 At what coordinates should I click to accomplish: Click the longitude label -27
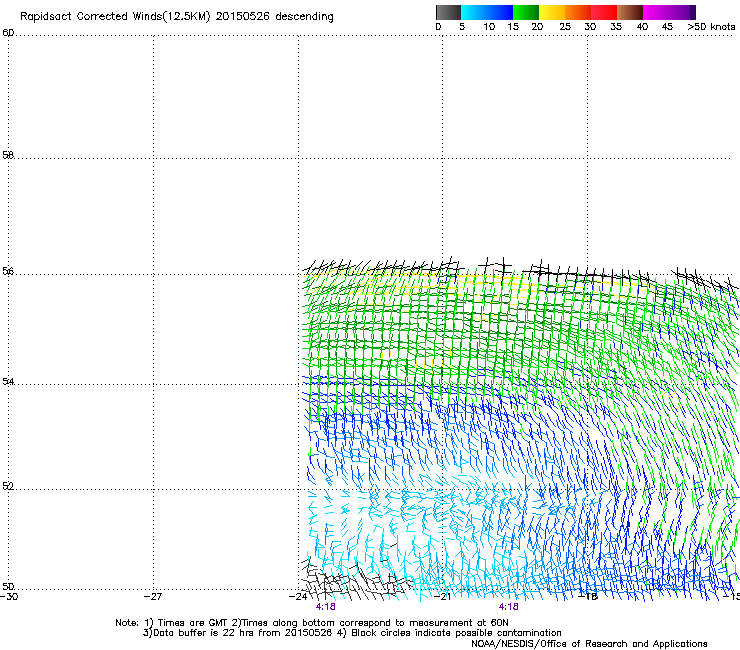tap(152, 597)
